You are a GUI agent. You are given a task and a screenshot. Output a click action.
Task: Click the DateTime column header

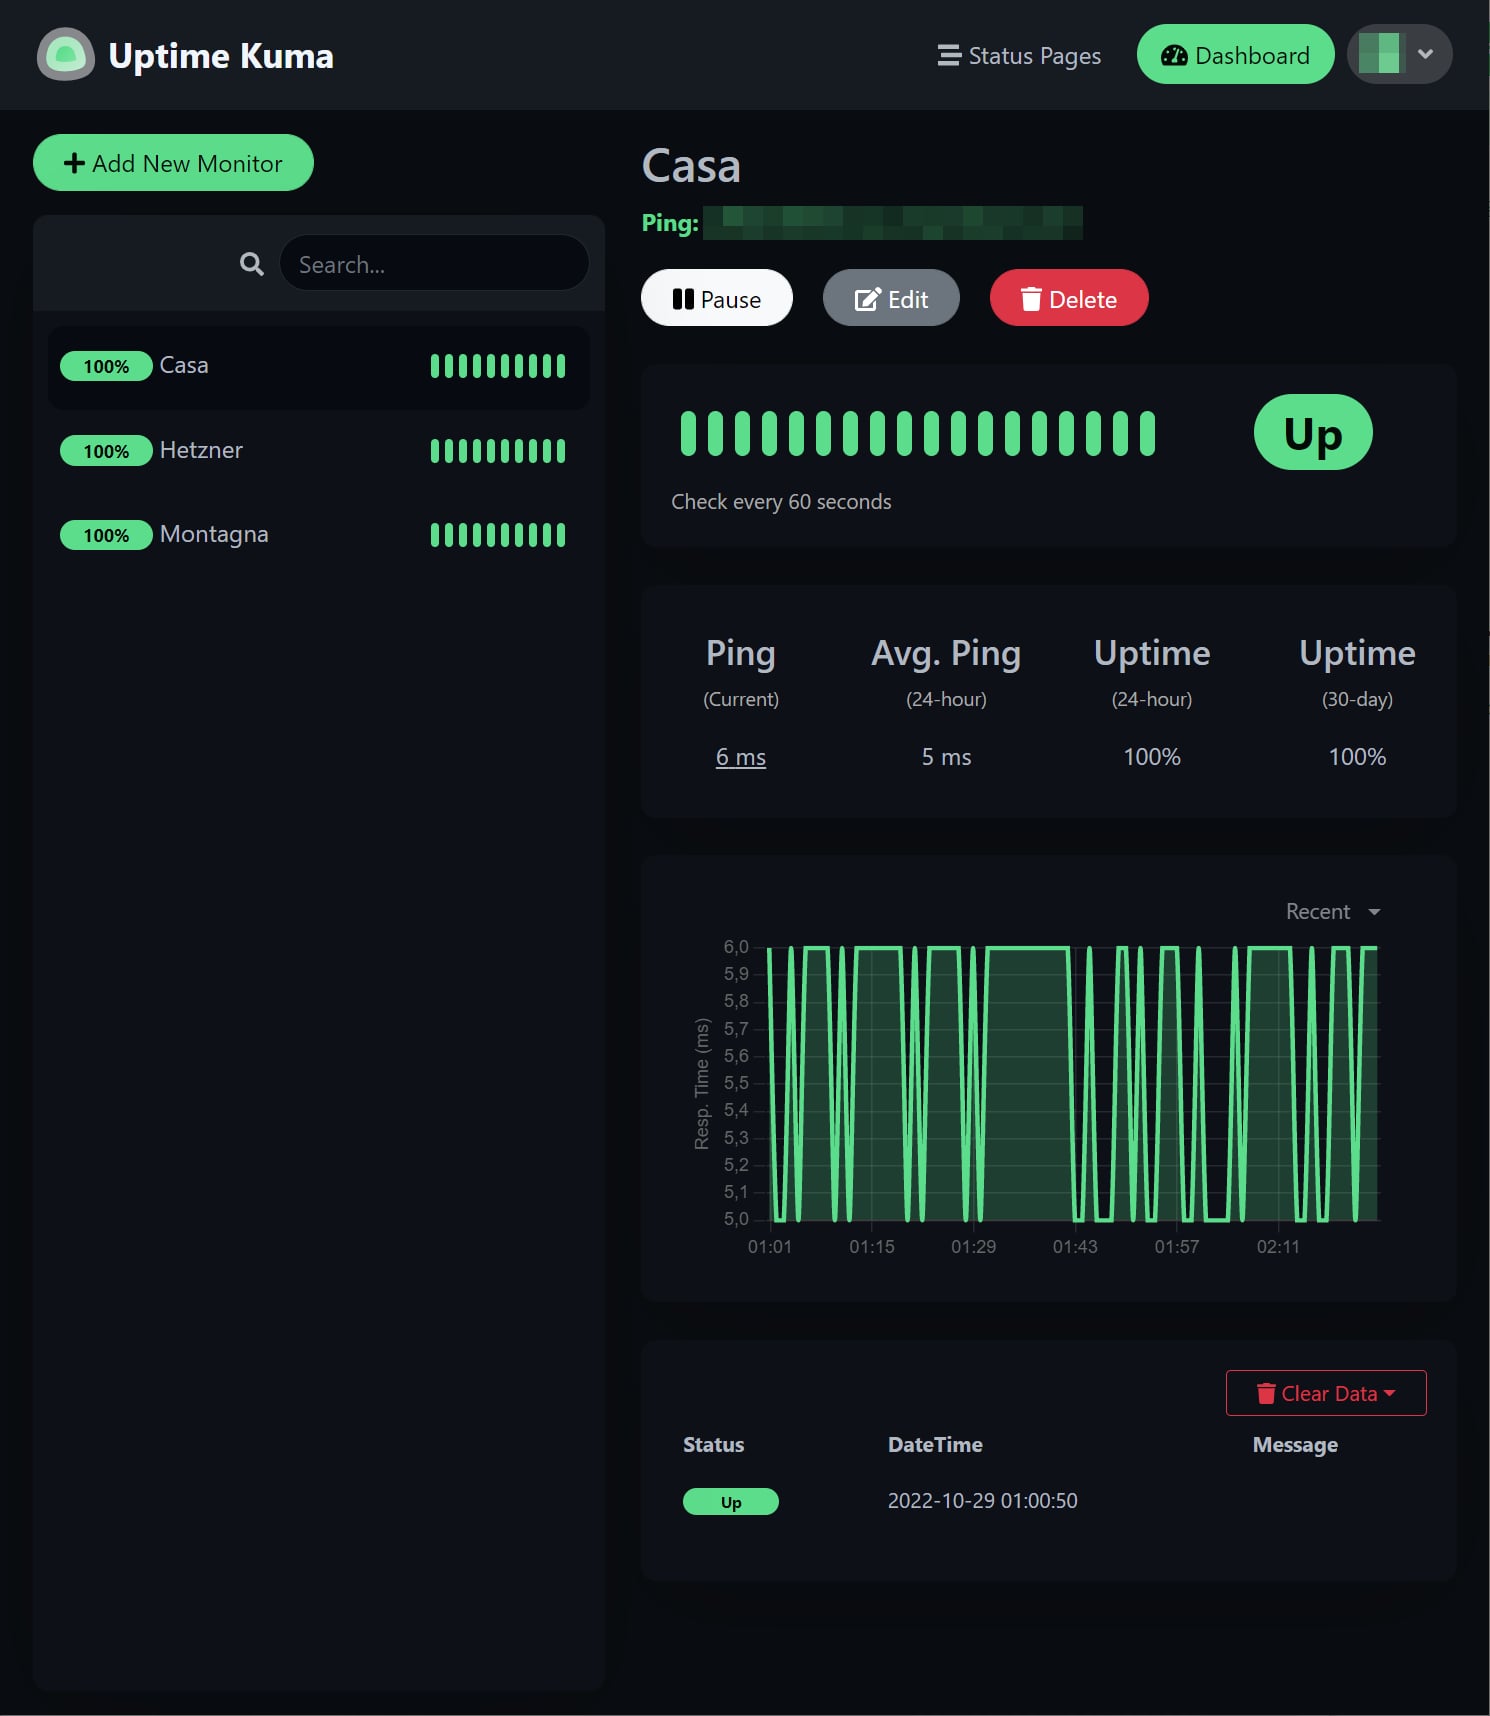(x=935, y=1445)
